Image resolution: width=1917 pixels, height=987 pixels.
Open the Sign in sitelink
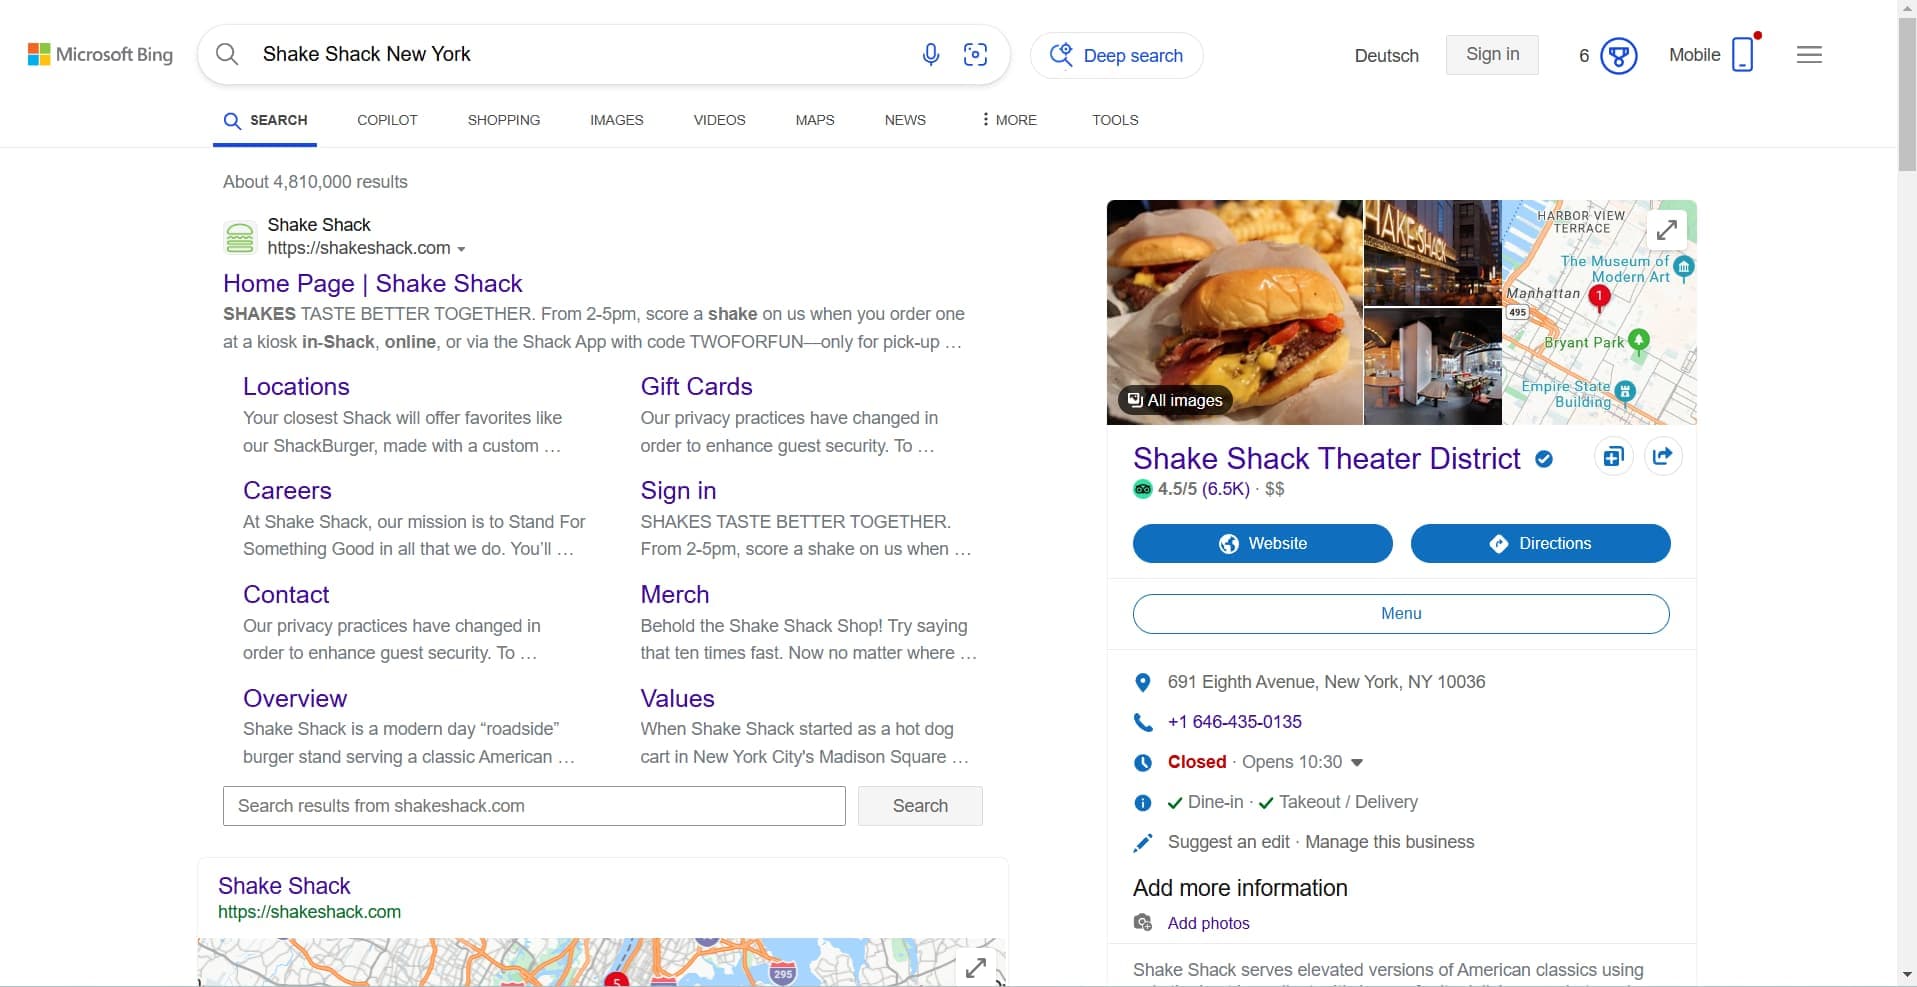(678, 491)
